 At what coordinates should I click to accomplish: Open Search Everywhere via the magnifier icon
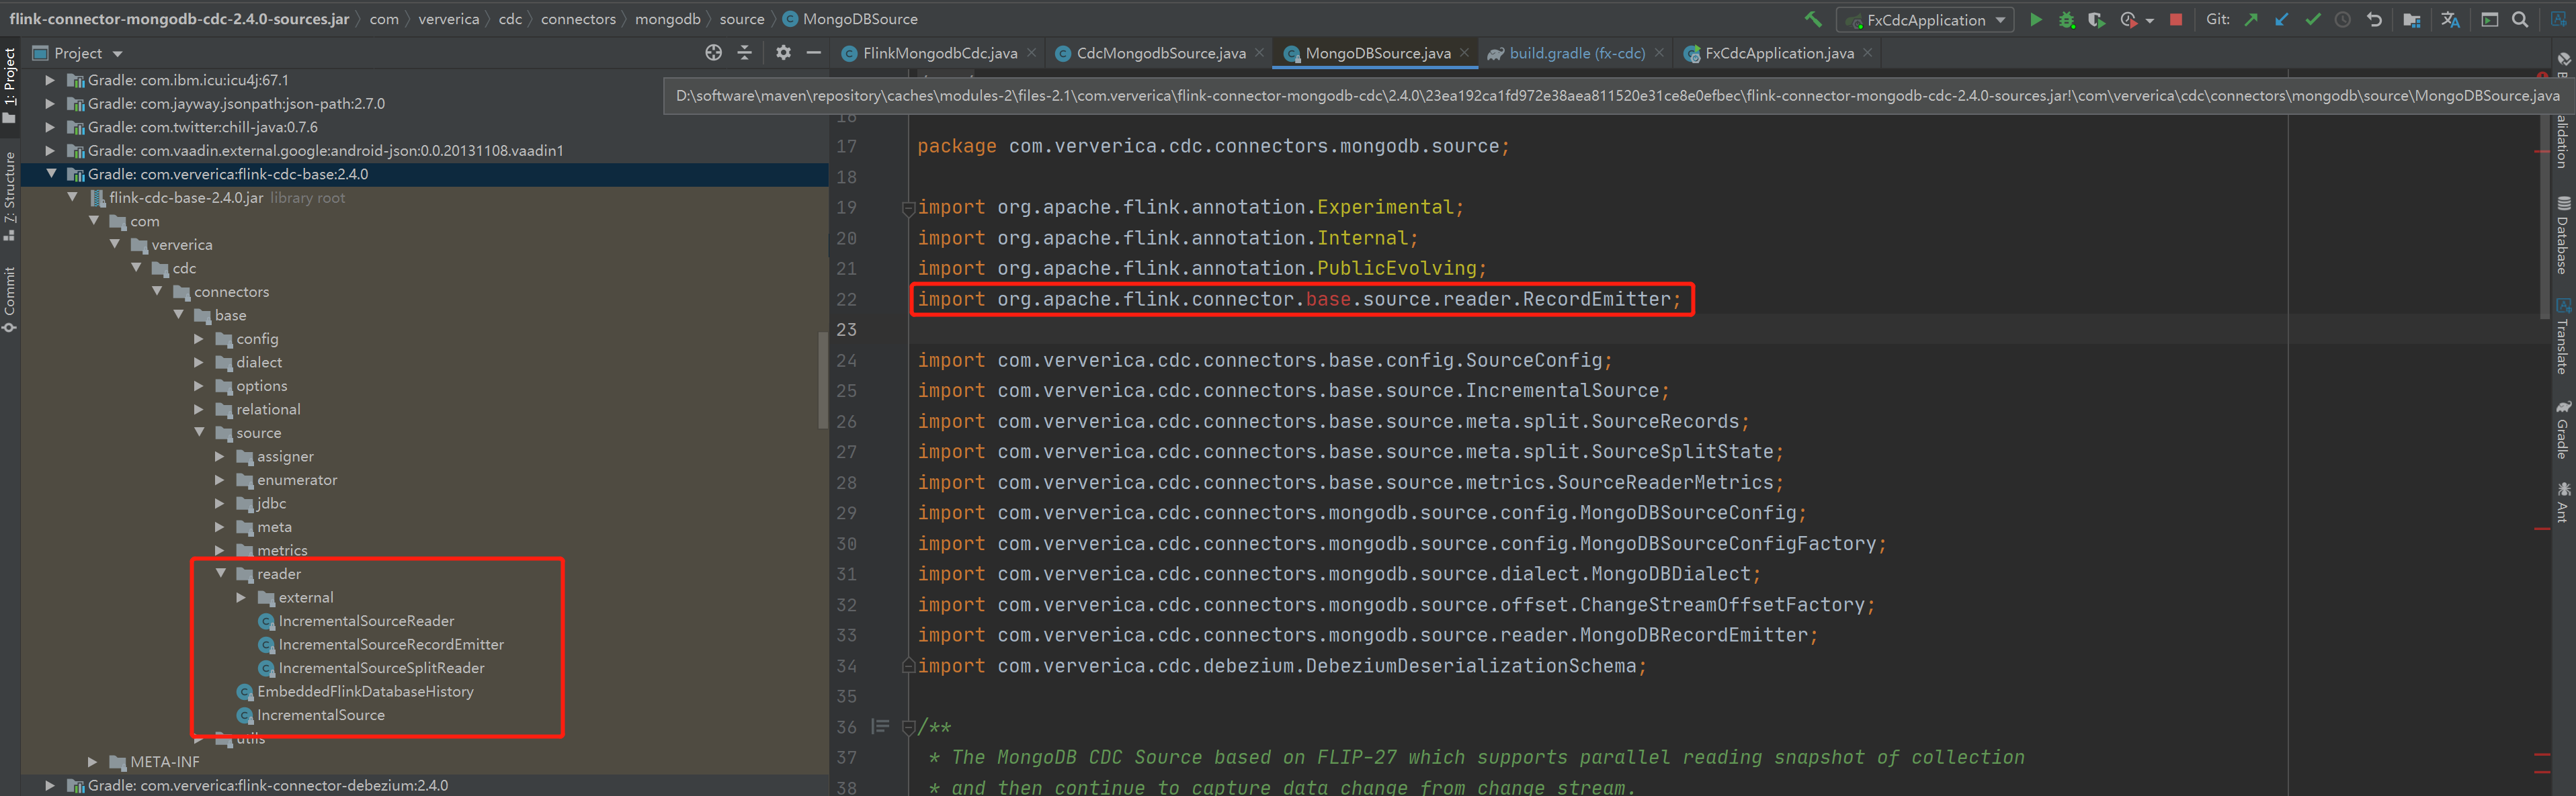[2520, 19]
